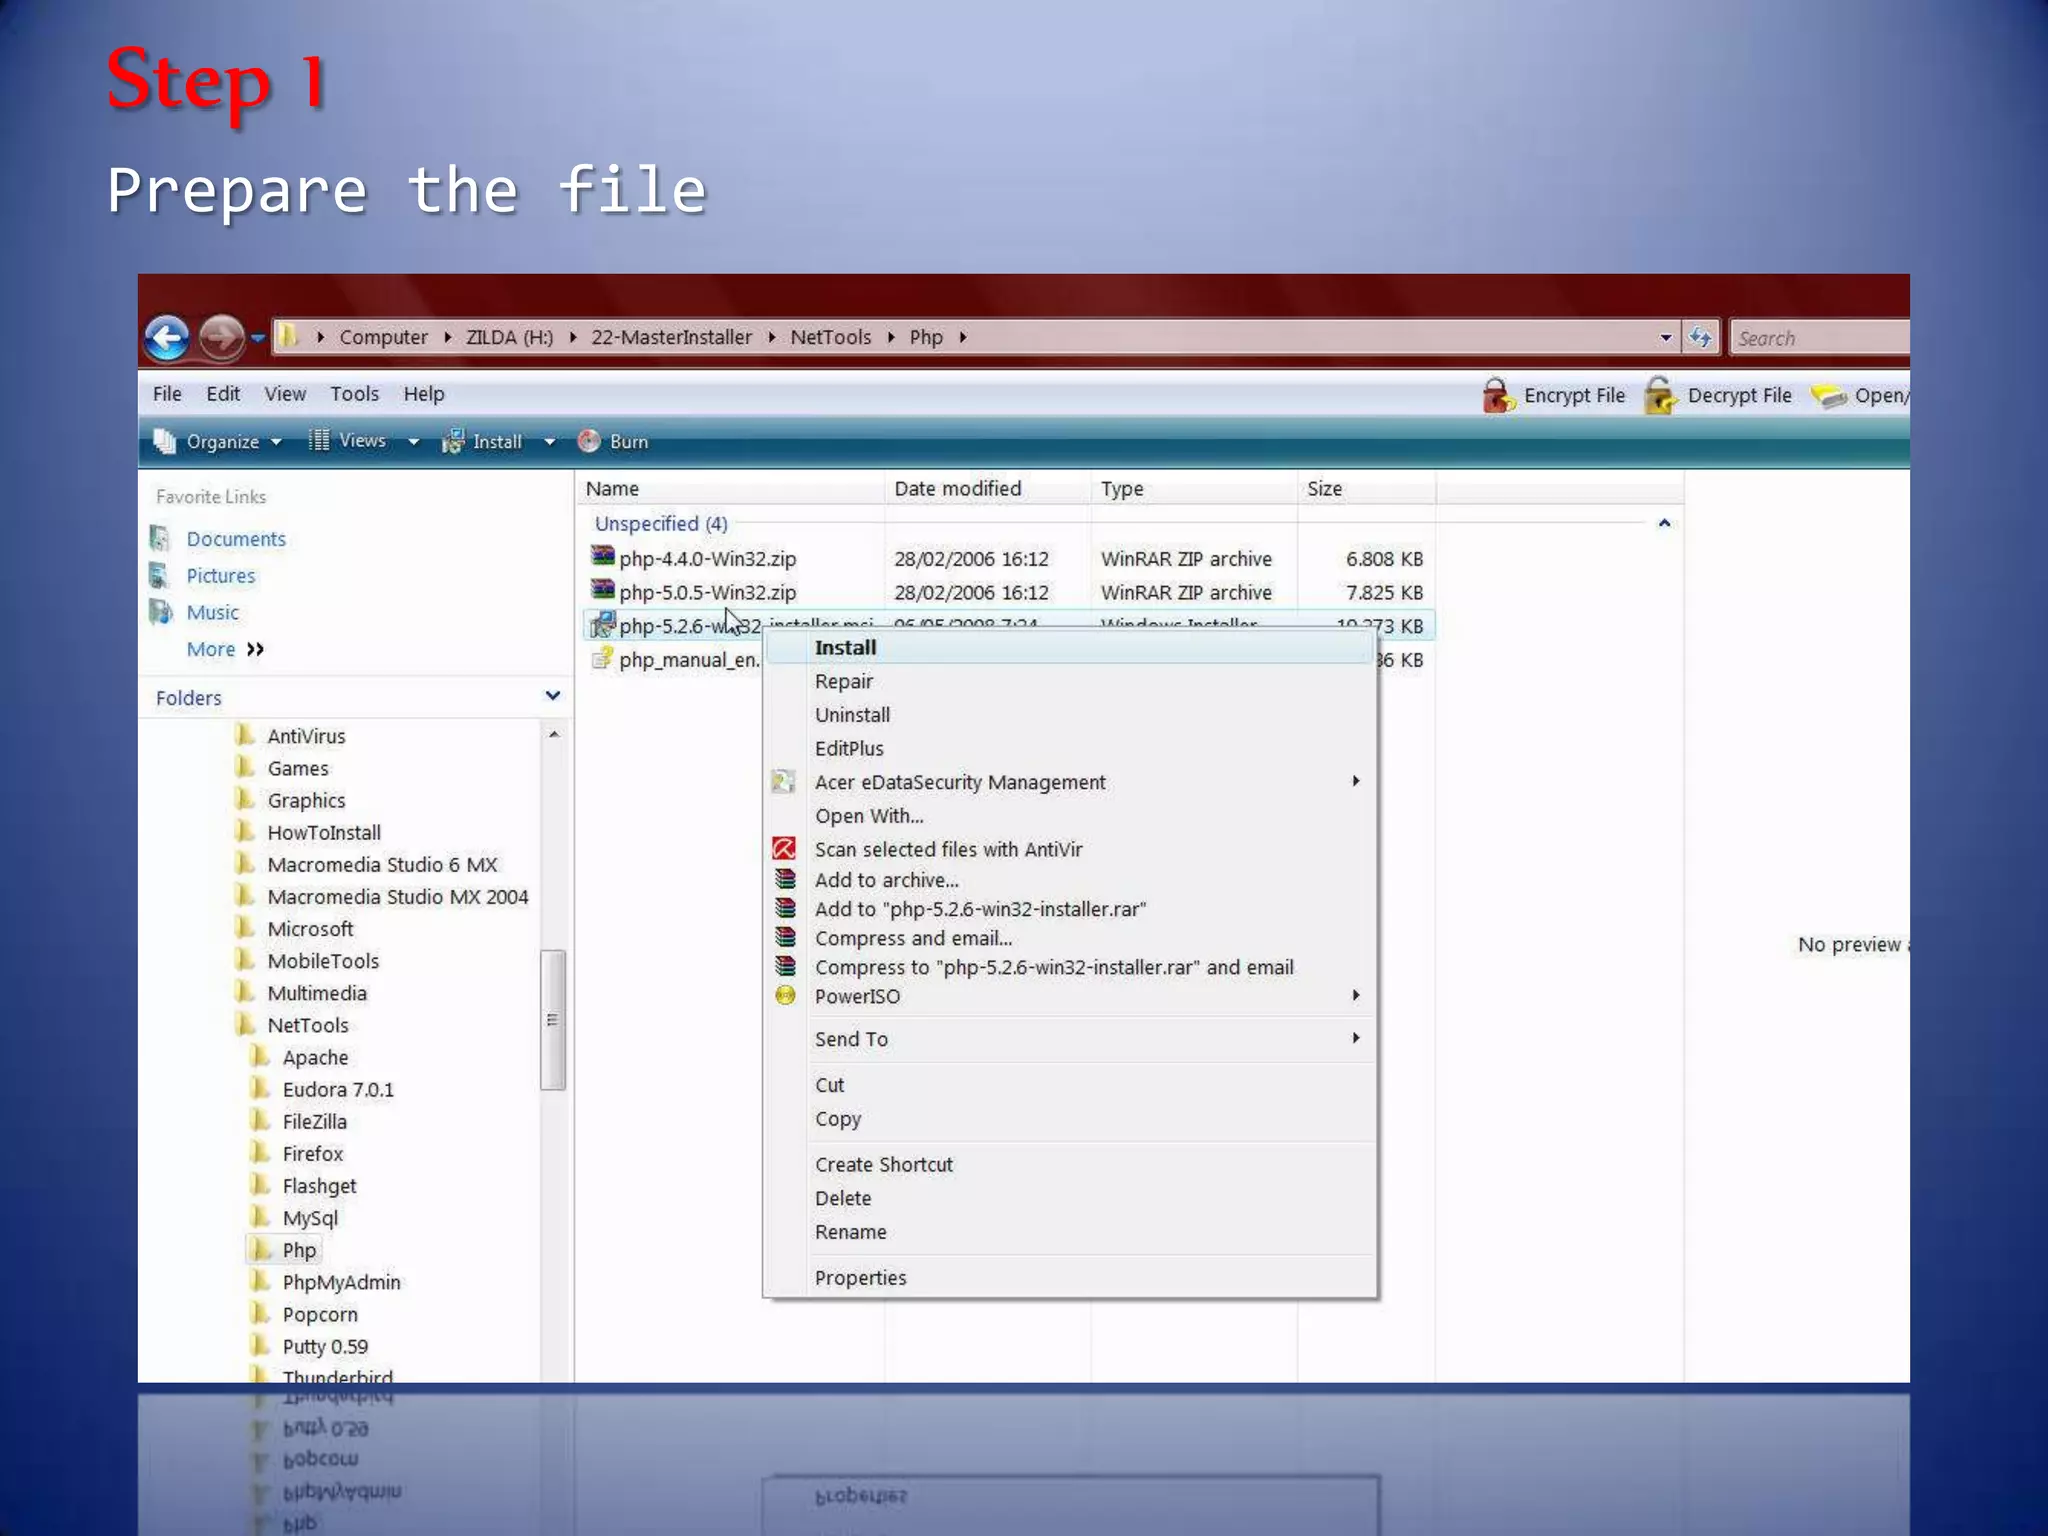Click the Encrypt File lock icon
This screenshot has width=2048, height=1536.
click(x=1498, y=395)
